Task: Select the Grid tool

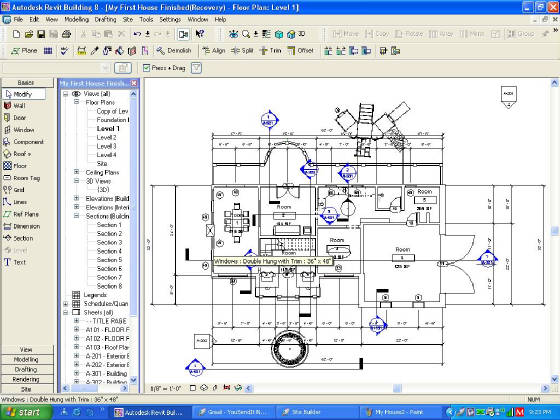Action: 14,190
